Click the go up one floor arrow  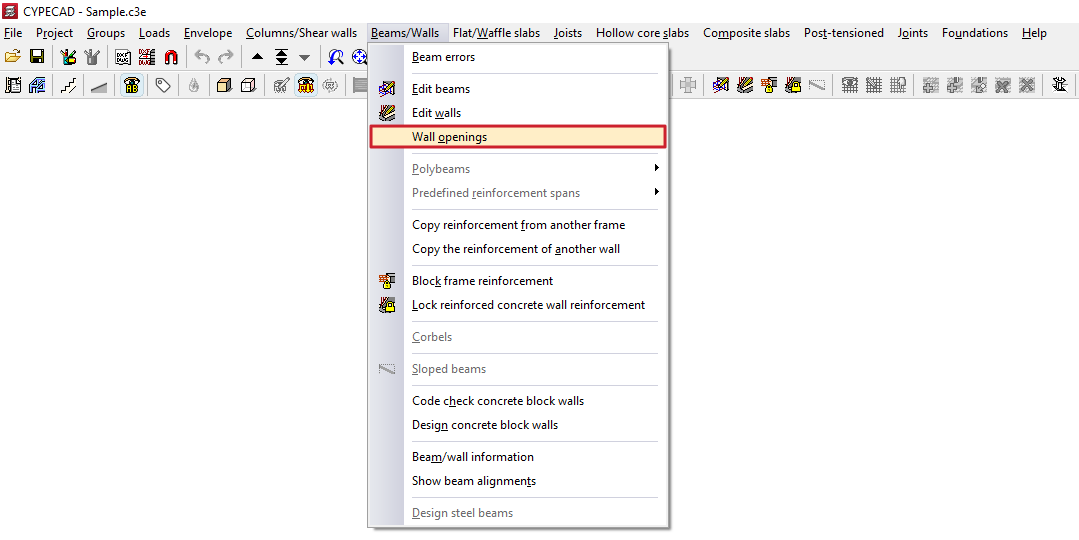[x=257, y=57]
